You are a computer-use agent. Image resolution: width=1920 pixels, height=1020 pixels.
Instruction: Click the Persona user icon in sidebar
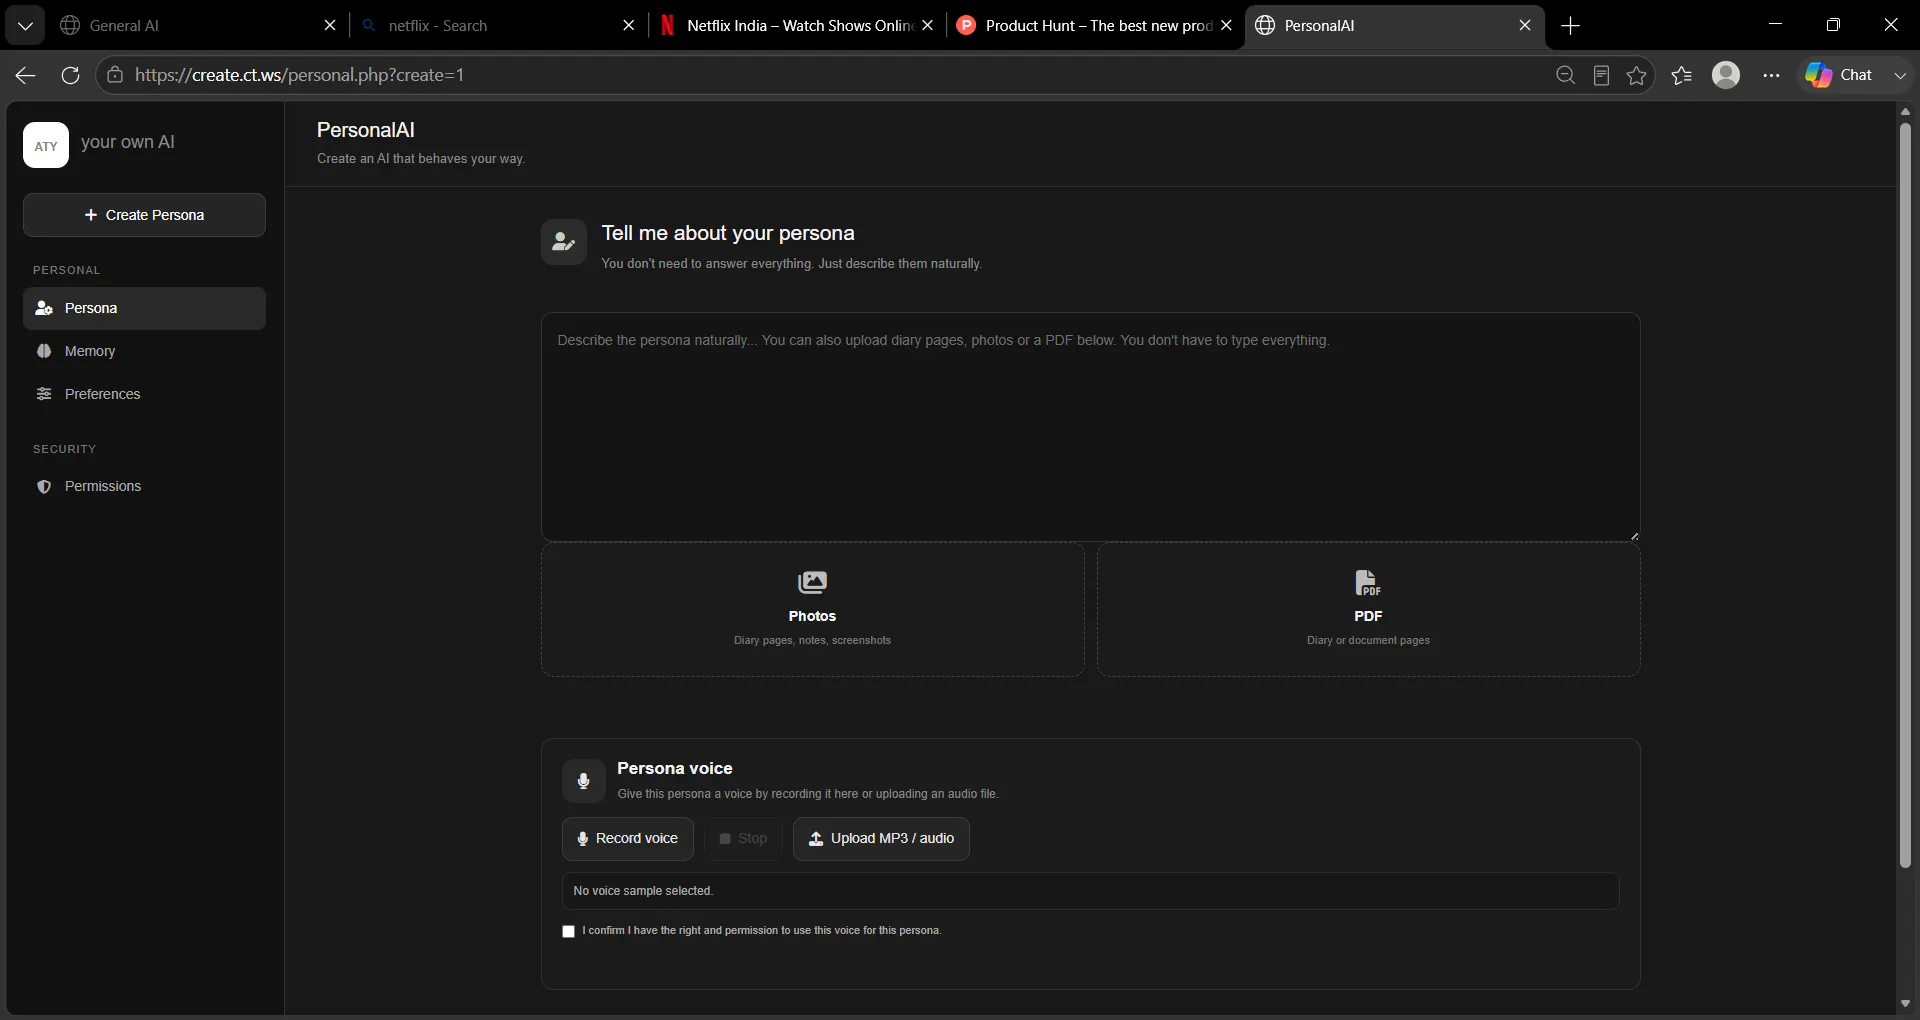(44, 308)
